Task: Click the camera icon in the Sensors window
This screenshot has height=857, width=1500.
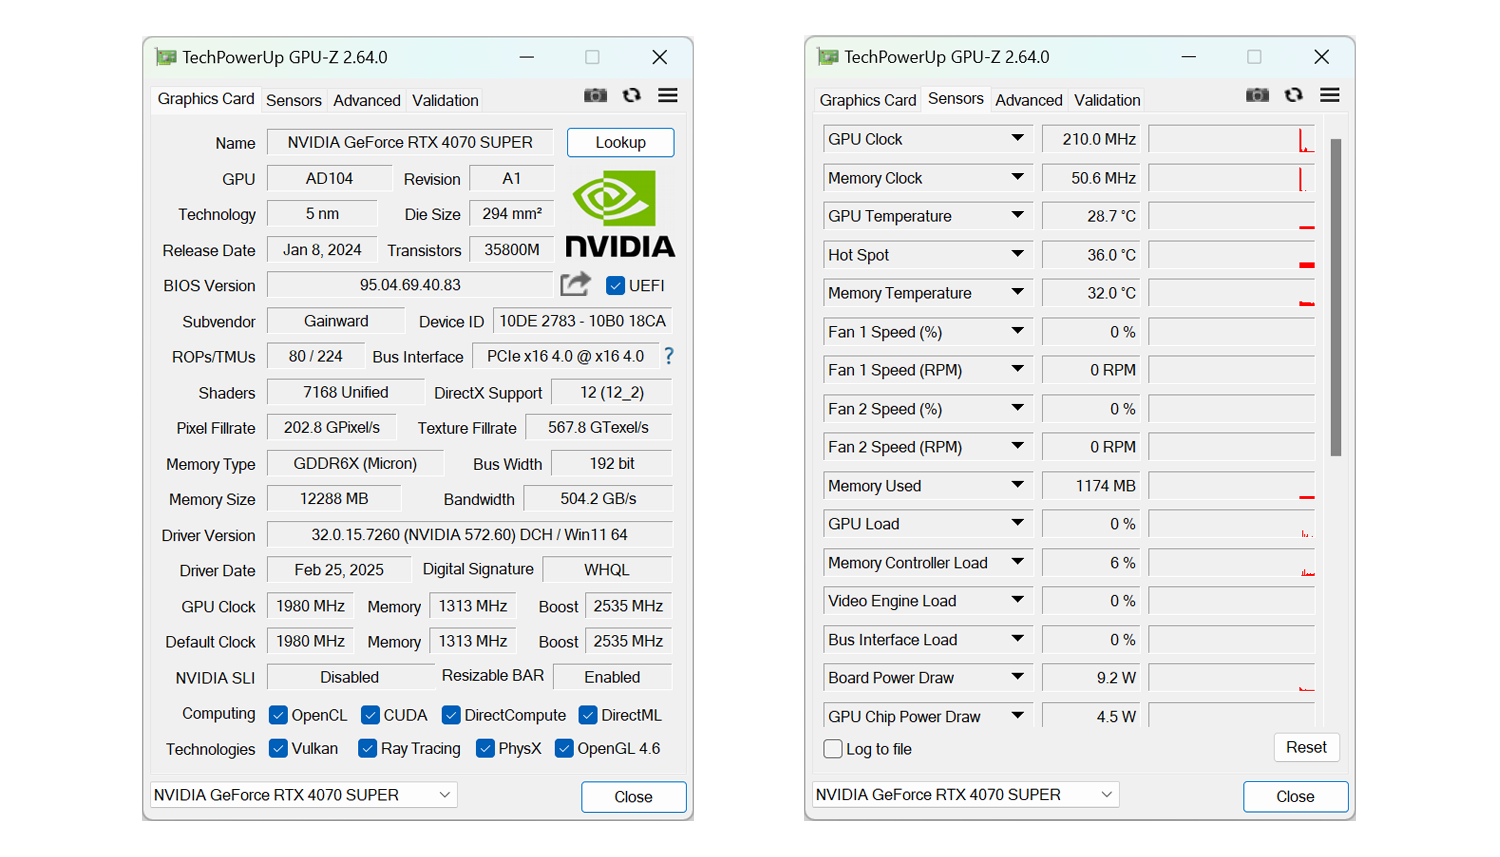Action: tap(1257, 95)
